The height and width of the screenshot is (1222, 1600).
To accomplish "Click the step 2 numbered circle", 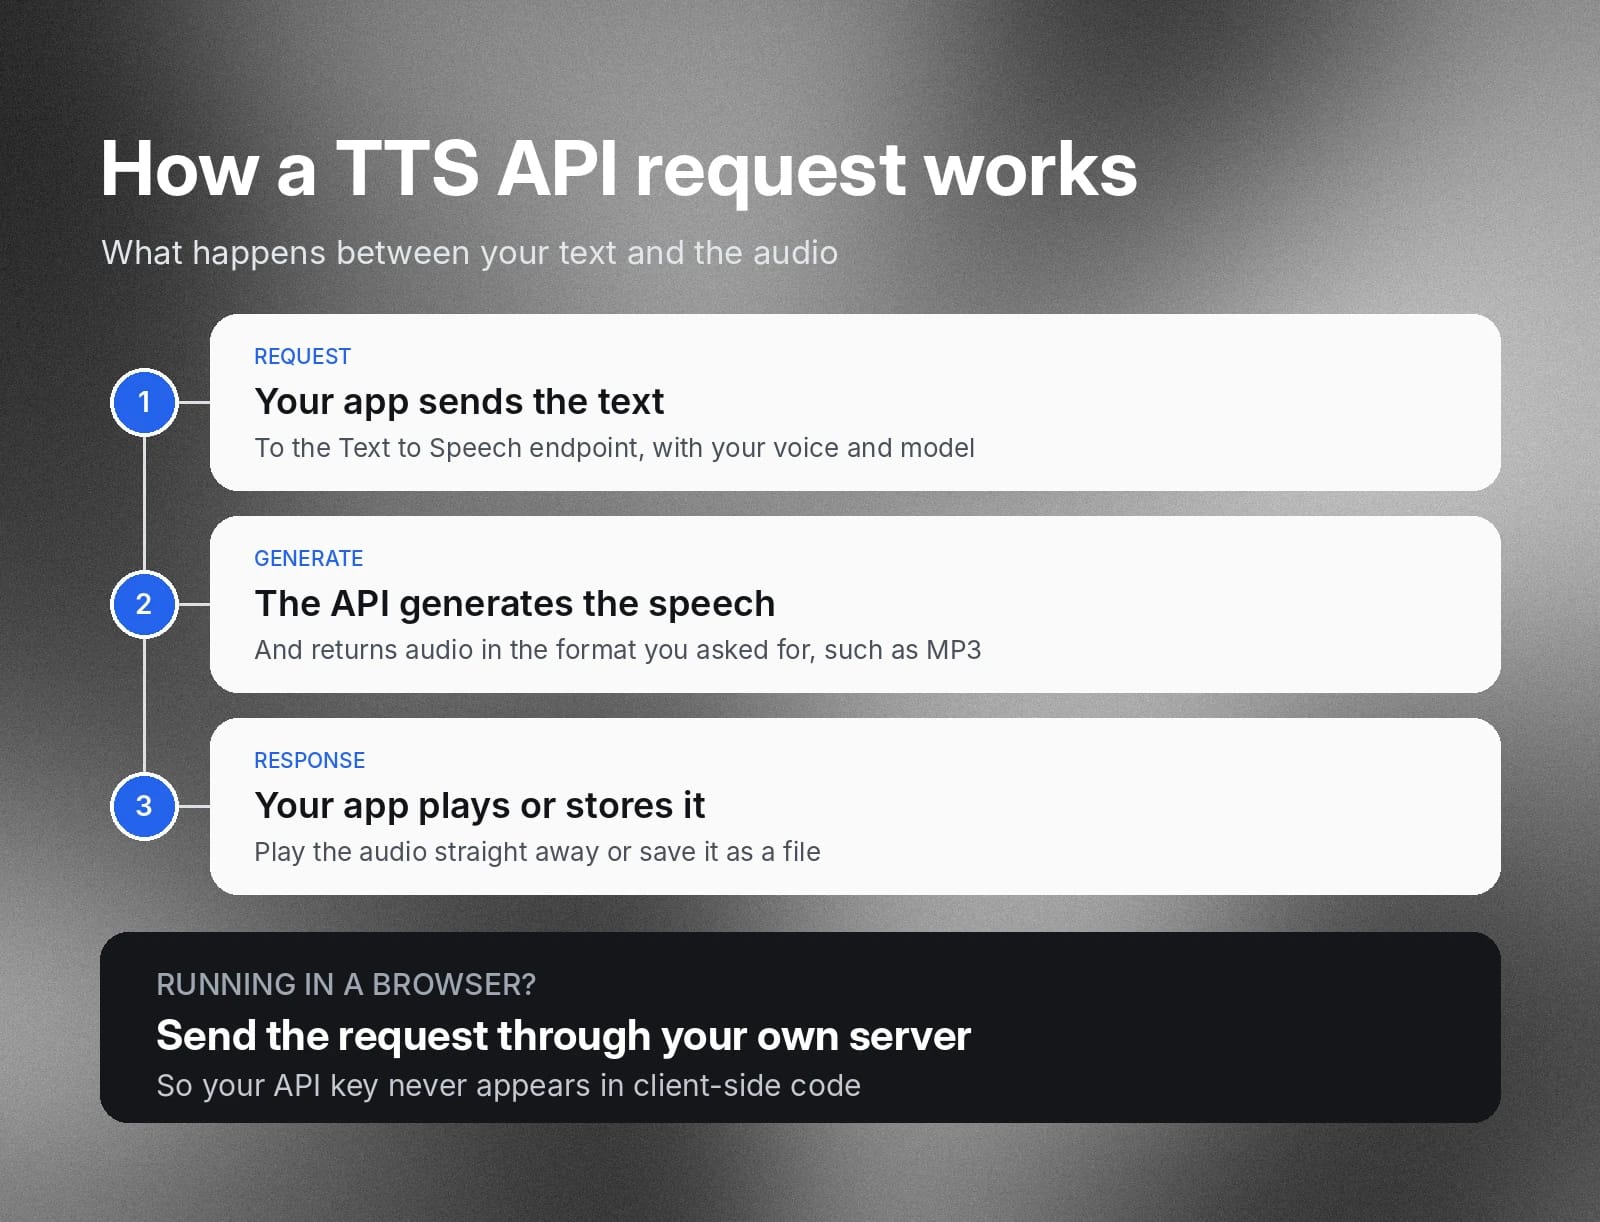I will point(144,604).
